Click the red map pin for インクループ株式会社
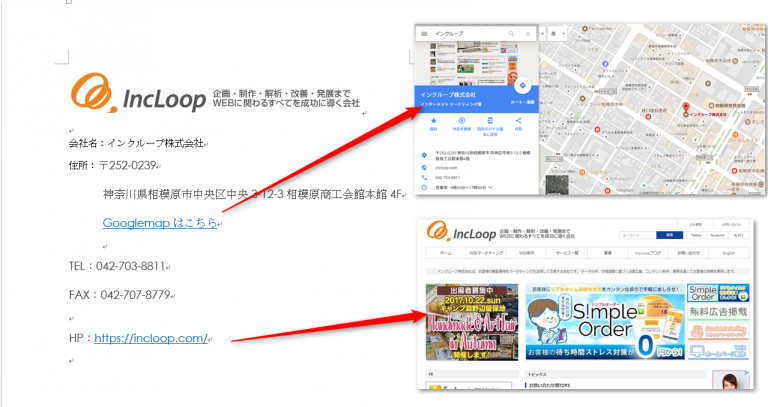This screenshot has height=407, width=768. [x=686, y=108]
